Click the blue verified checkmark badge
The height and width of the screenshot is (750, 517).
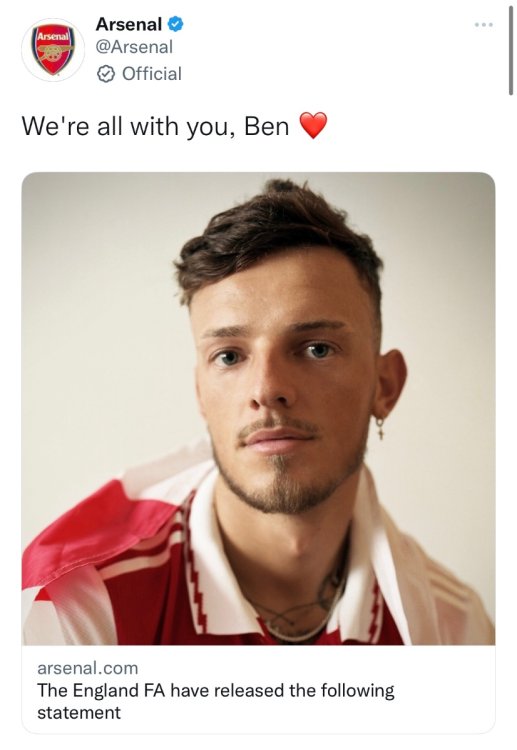pyautogui.click(x=176, y=24)
